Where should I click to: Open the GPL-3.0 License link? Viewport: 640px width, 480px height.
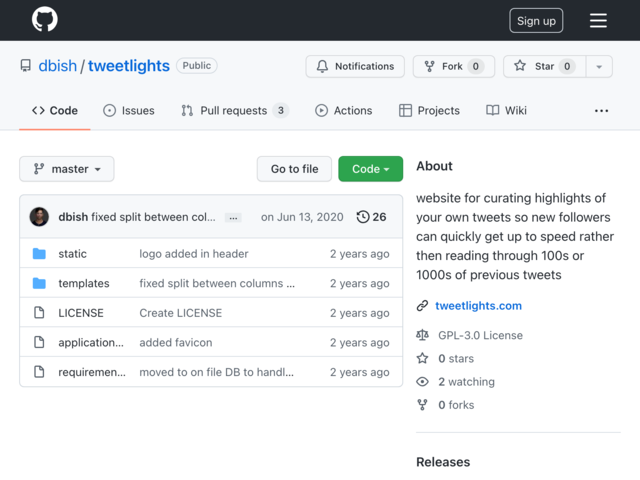(480, 335)
